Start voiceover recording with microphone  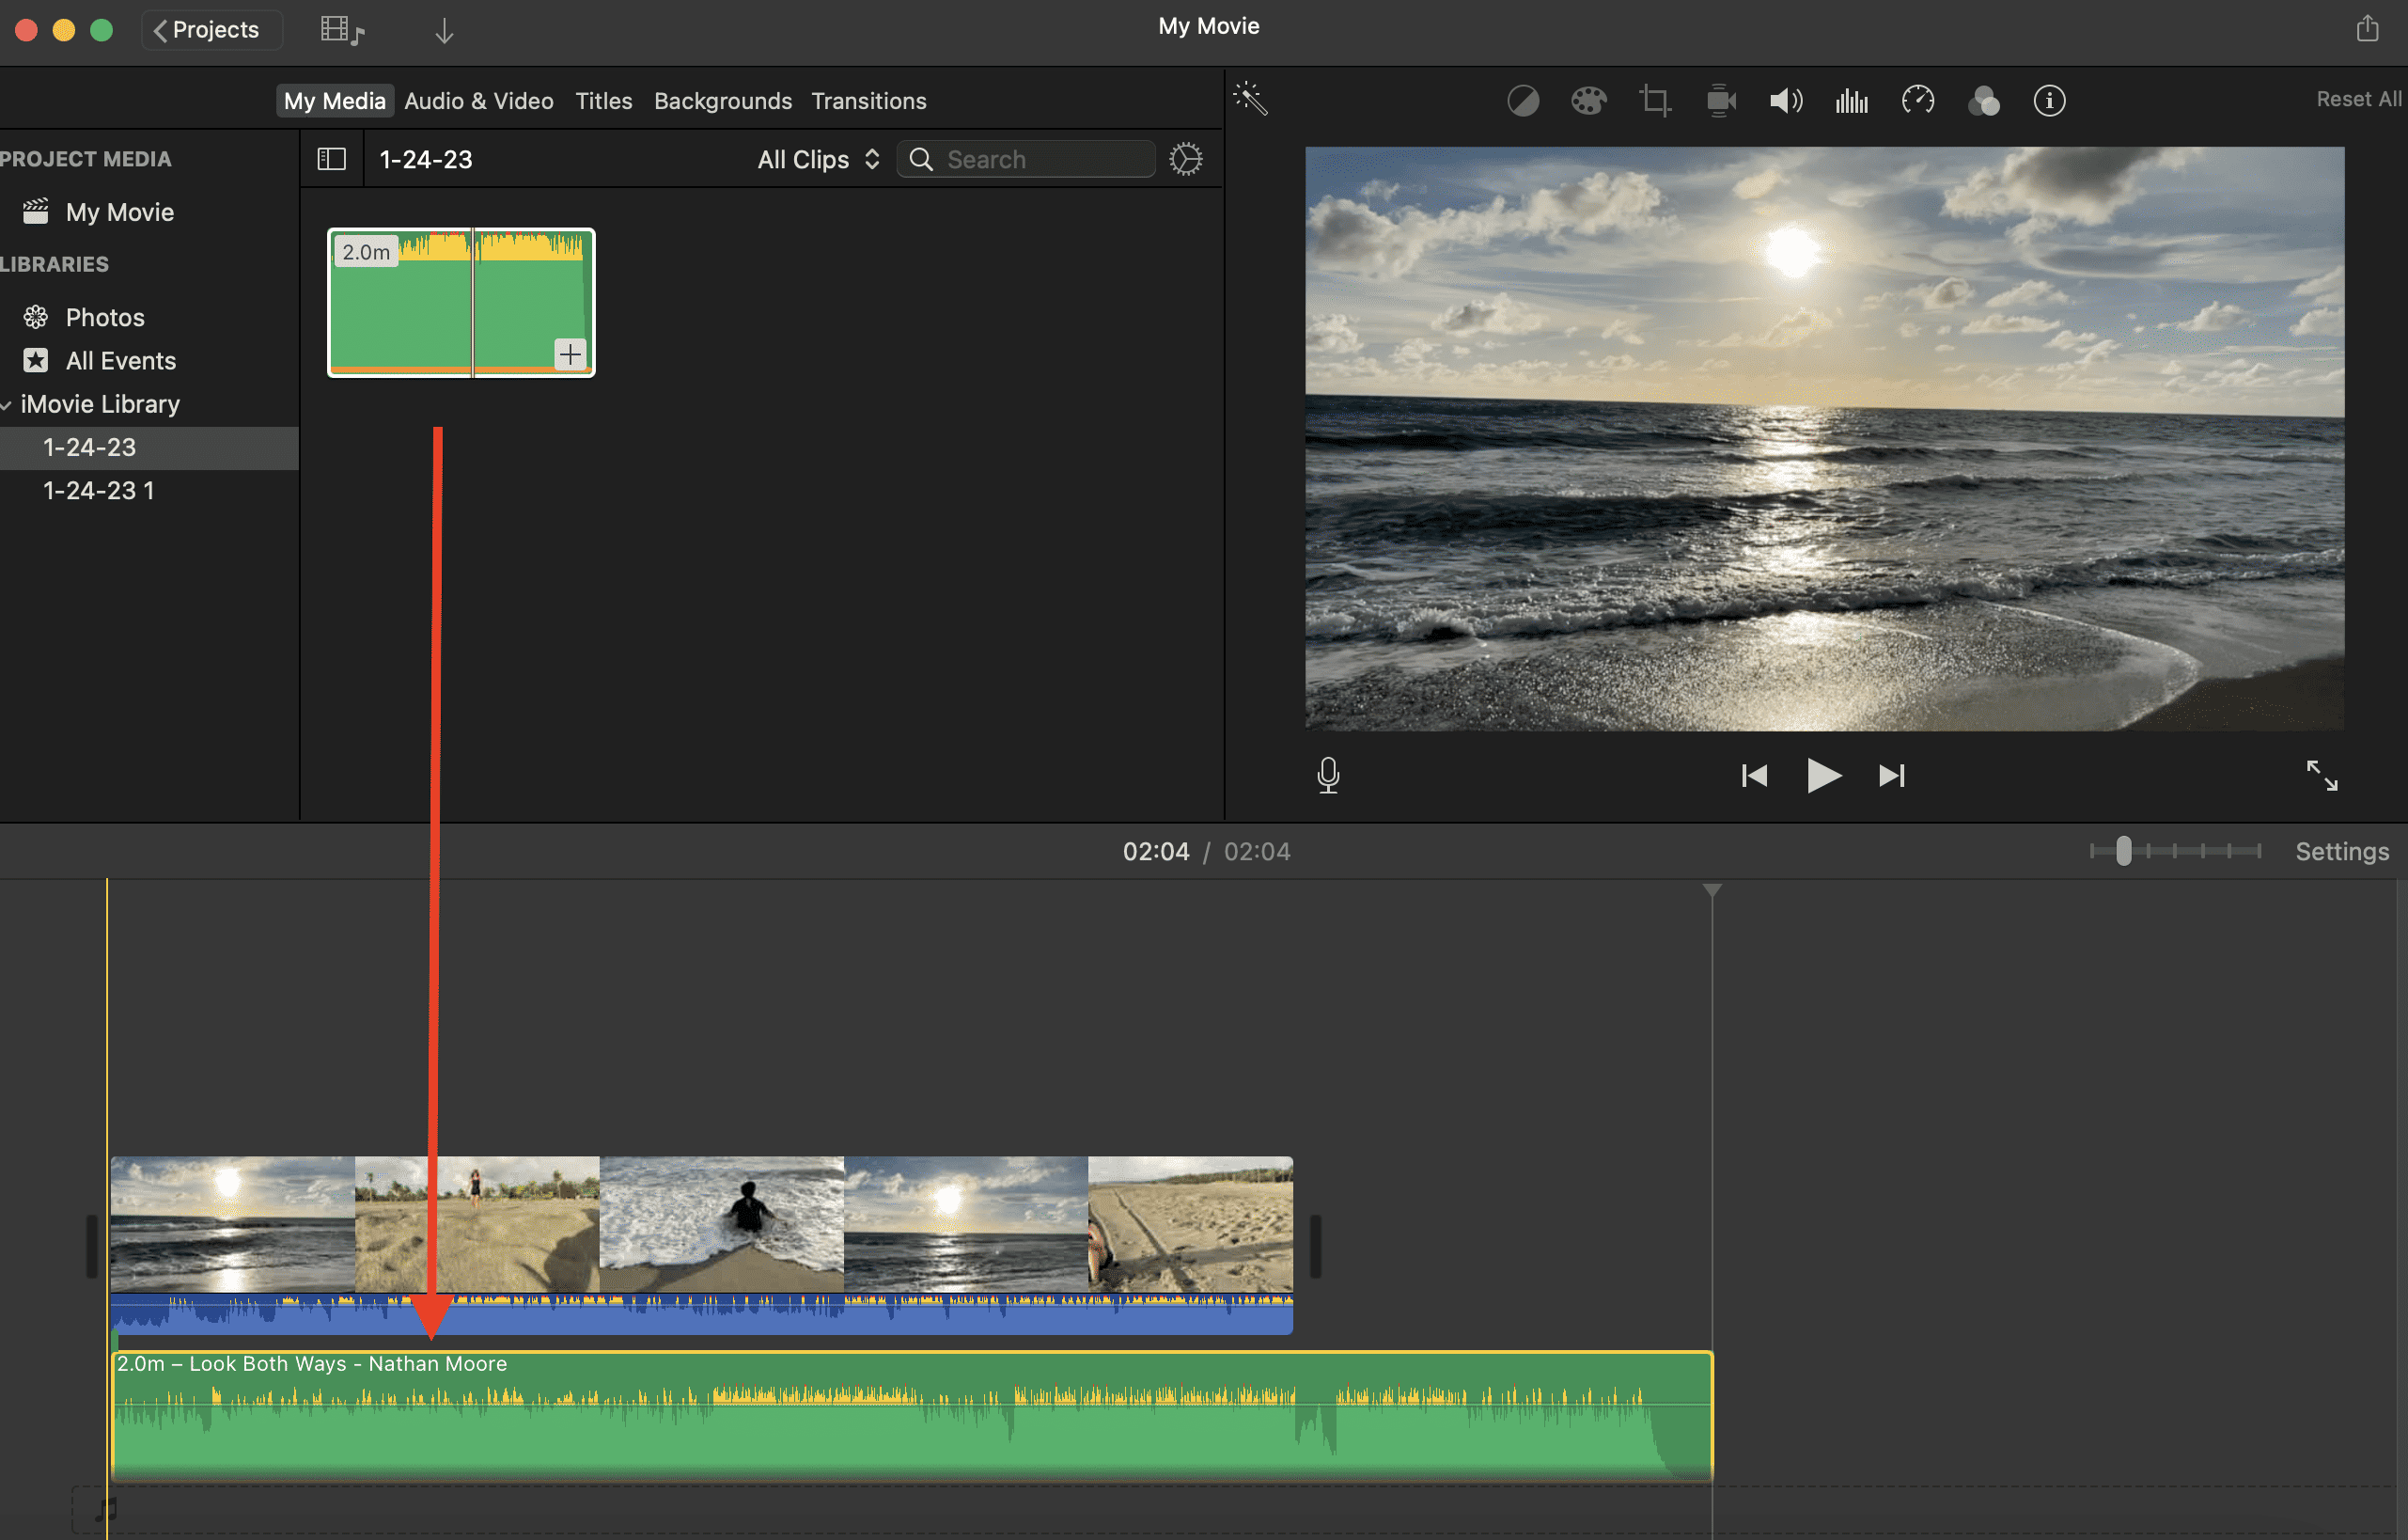(x=1328, y=775)
